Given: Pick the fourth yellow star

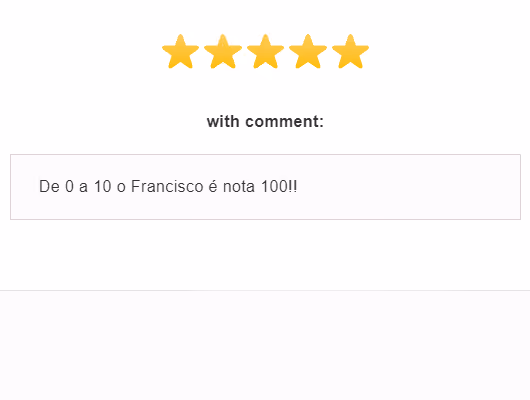Looking at the screenshot, I should click(x=308, y=51).
